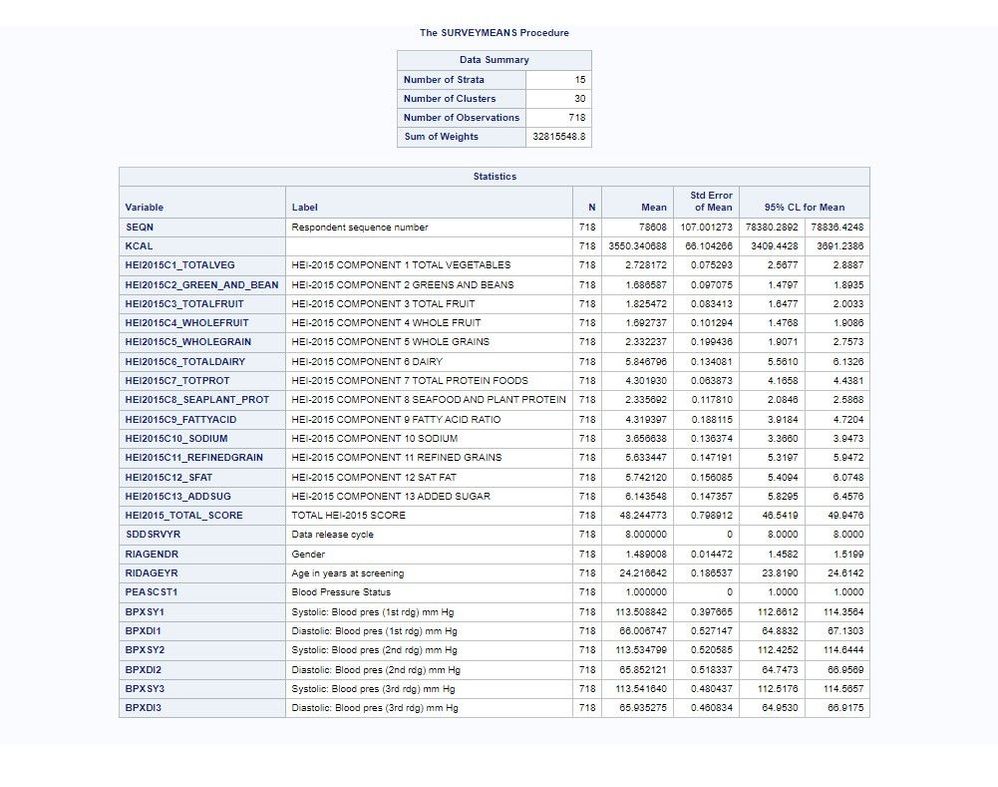Click the Sum of Weights value 32815548.8

click(x=559, y=137)
